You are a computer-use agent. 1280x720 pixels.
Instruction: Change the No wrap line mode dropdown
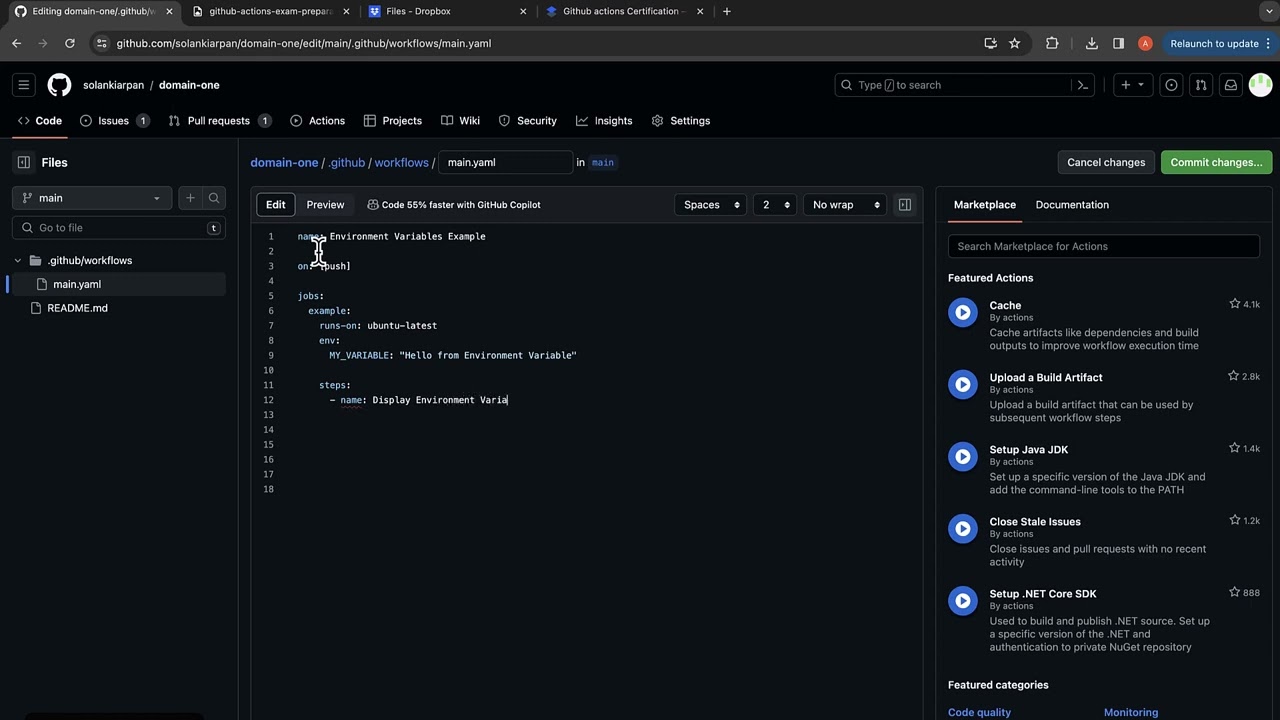tap(845, 205)
